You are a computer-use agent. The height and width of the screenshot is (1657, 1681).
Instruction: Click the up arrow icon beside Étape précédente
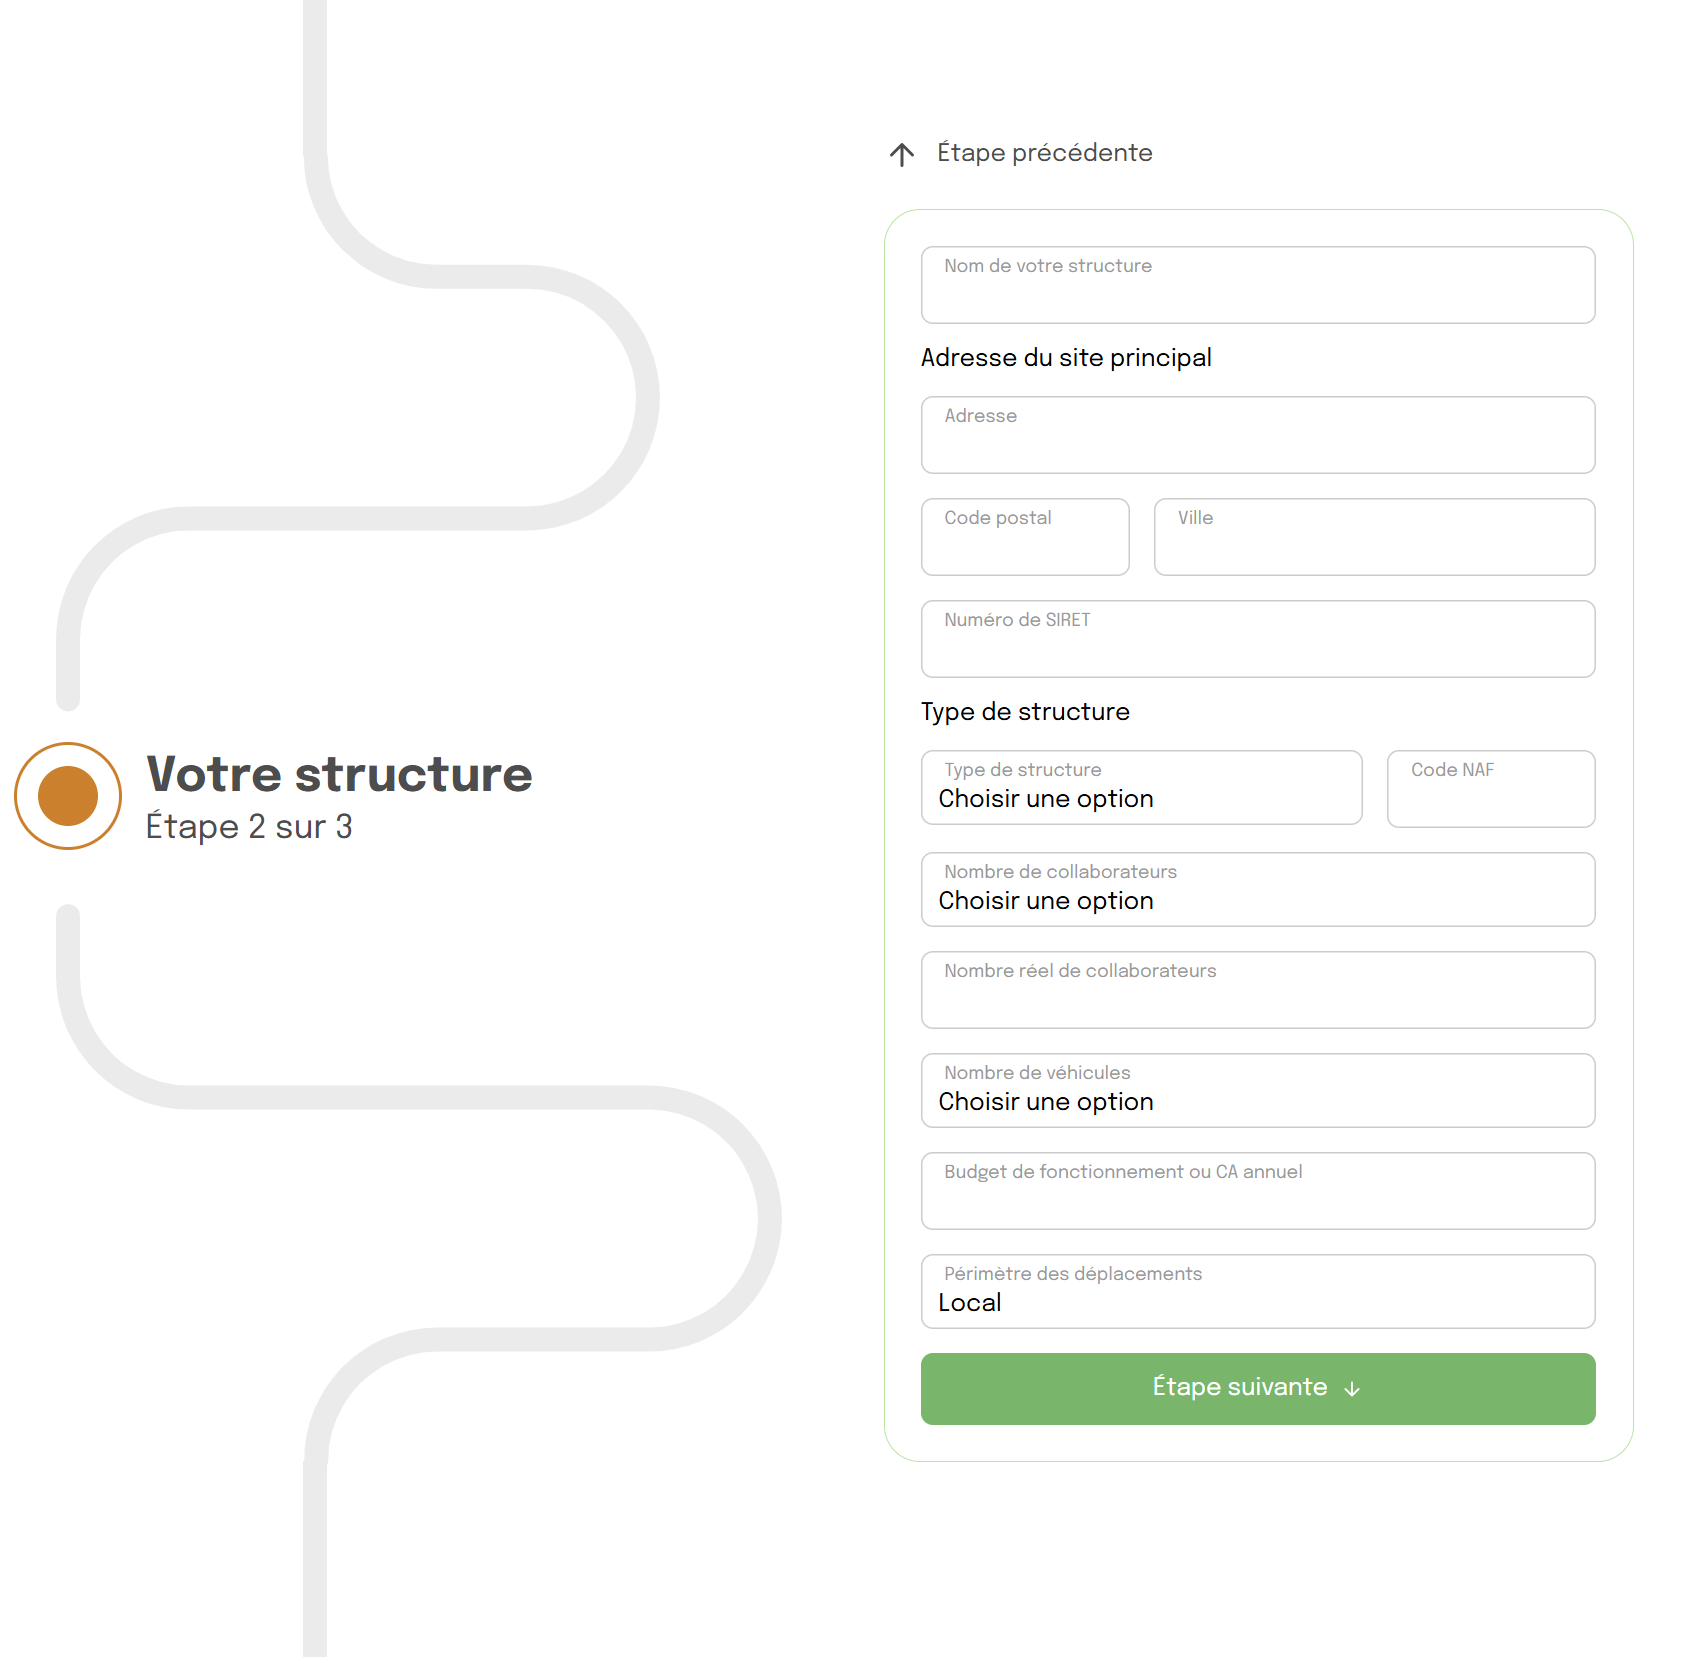coord(902,154)
